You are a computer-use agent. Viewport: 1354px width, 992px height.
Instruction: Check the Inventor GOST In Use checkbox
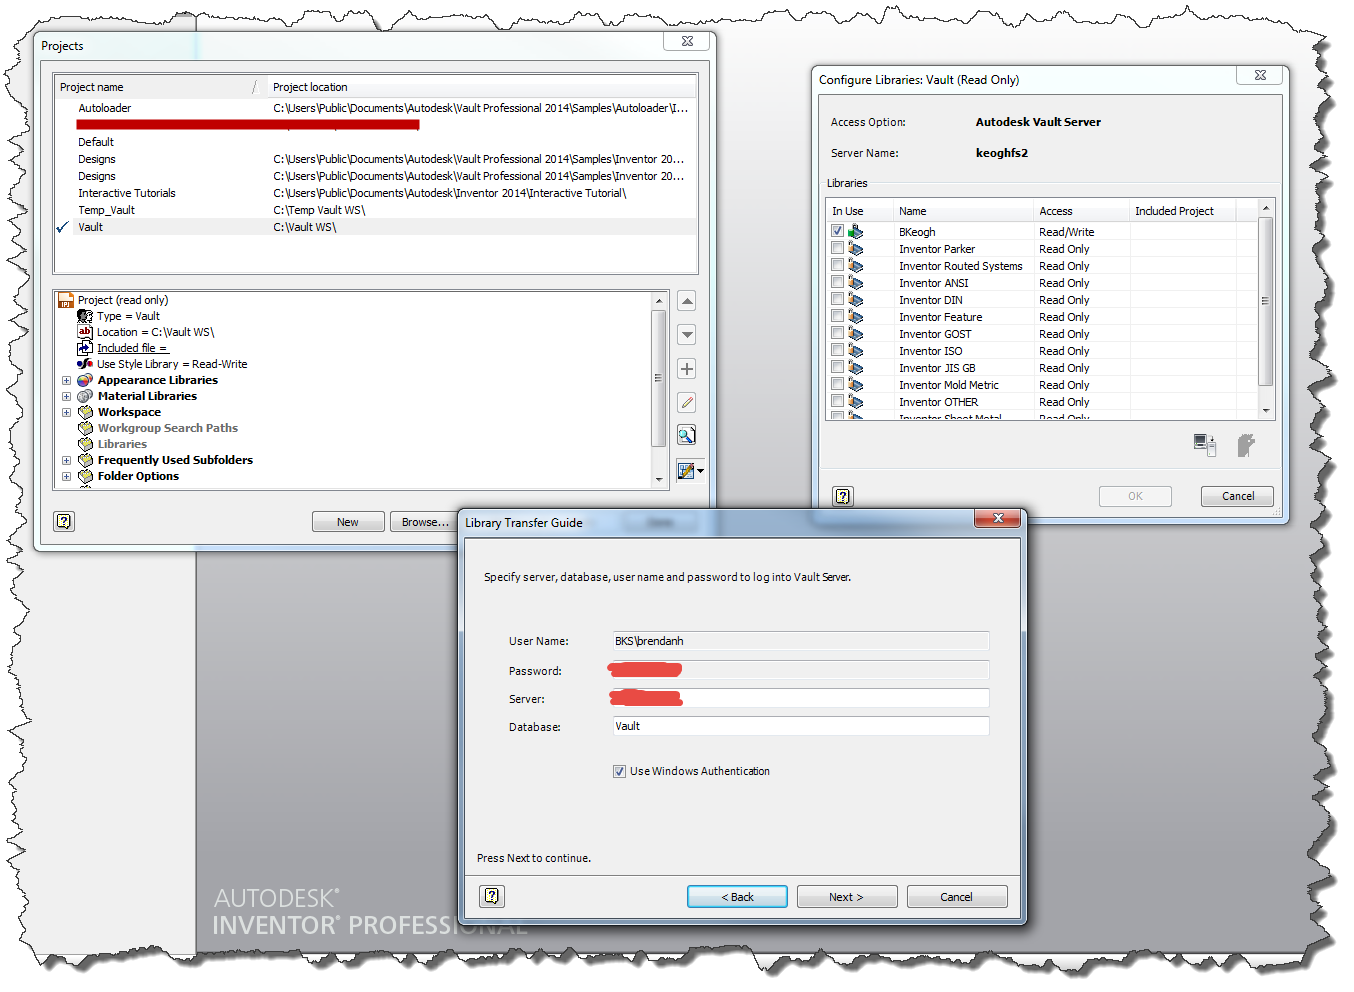point(837,333)
